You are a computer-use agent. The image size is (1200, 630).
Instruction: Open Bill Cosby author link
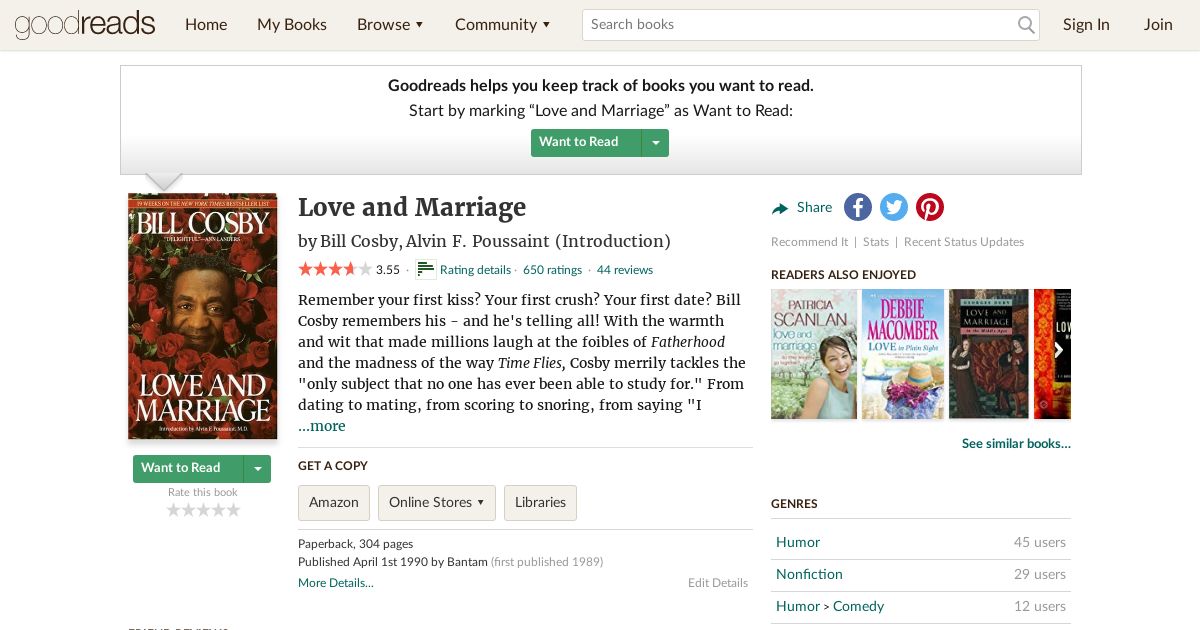tap(359, 241)
